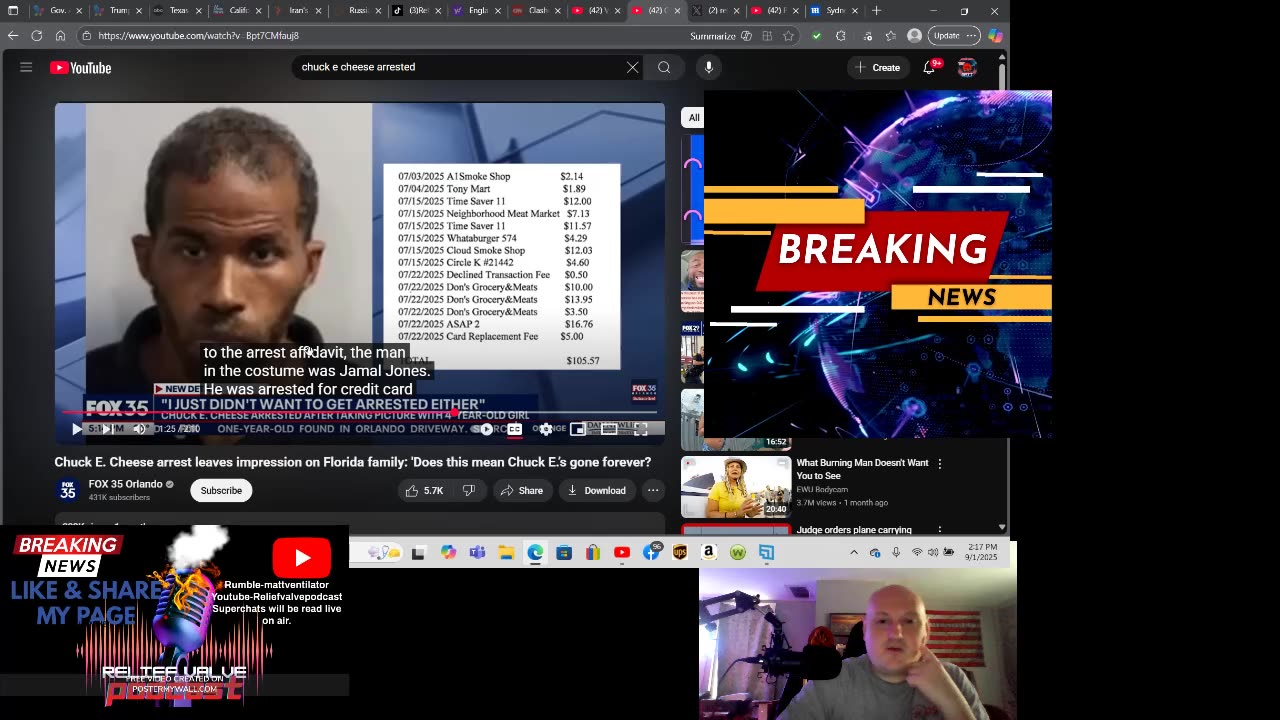Open the browser Update button
This screenshot has width=1280, height=720.
point(953,35)
